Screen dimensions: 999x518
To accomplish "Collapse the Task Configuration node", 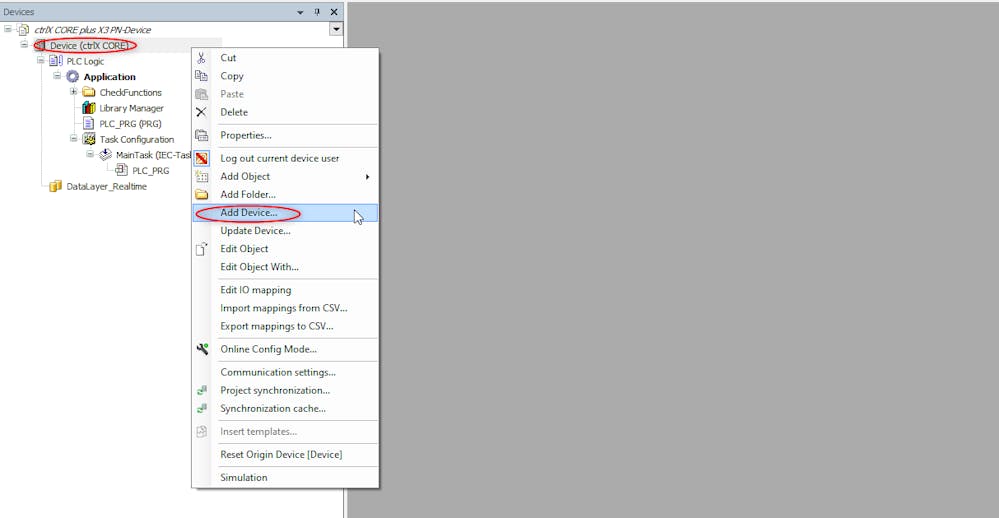I will point(74,138).
